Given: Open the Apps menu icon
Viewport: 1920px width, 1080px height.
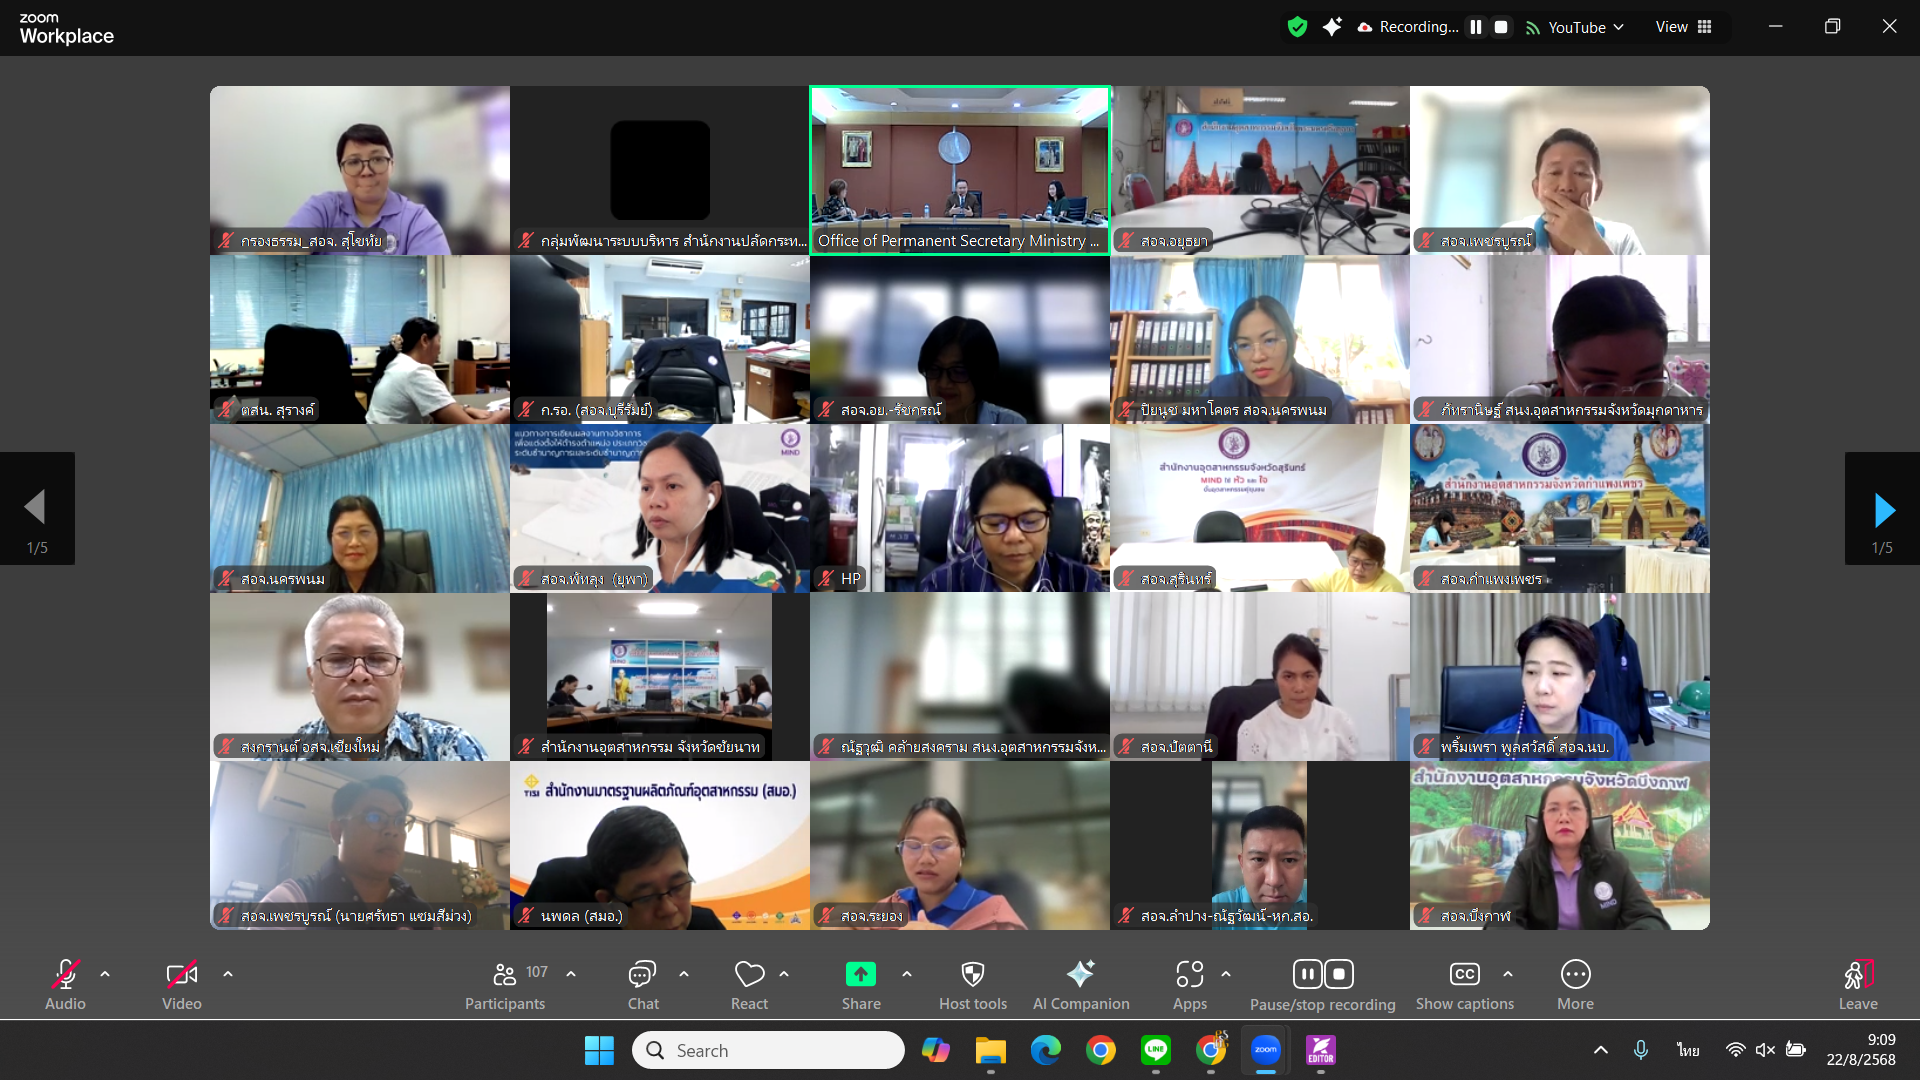Looking at the screenshot, I should coord(1189,975).
